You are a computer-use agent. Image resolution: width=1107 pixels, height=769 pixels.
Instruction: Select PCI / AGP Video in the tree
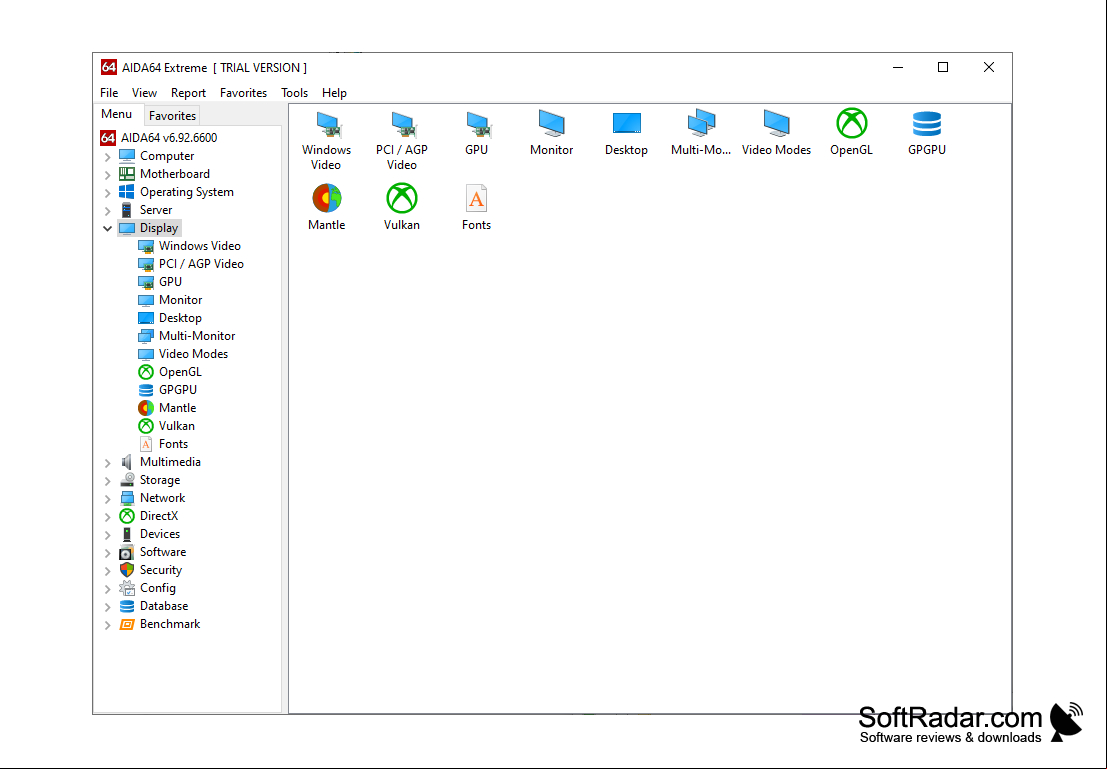191,264
